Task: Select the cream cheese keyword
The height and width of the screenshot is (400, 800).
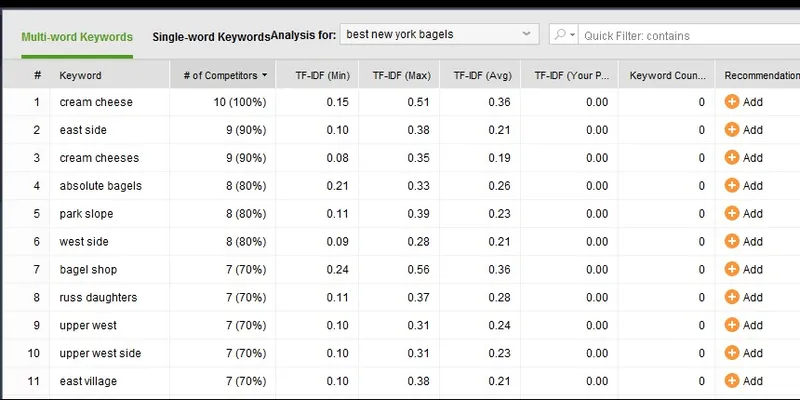Action: (x=96, y=102)
